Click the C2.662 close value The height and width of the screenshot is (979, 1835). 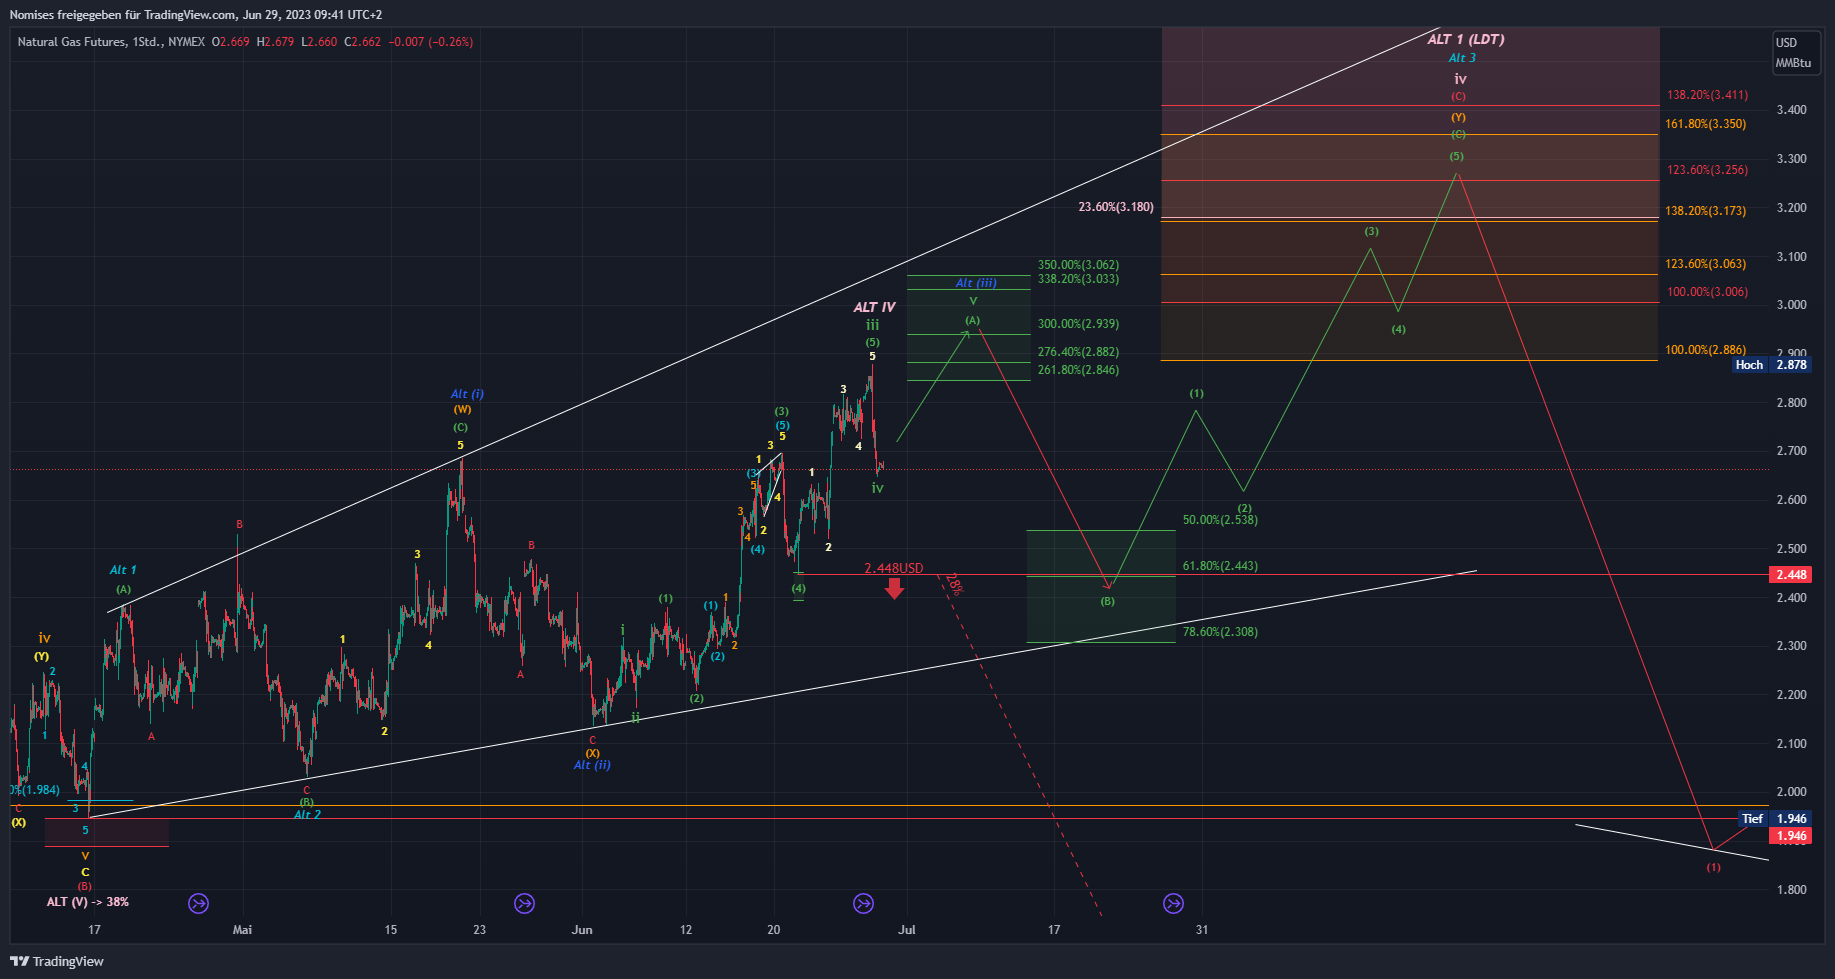pos(362,42)
